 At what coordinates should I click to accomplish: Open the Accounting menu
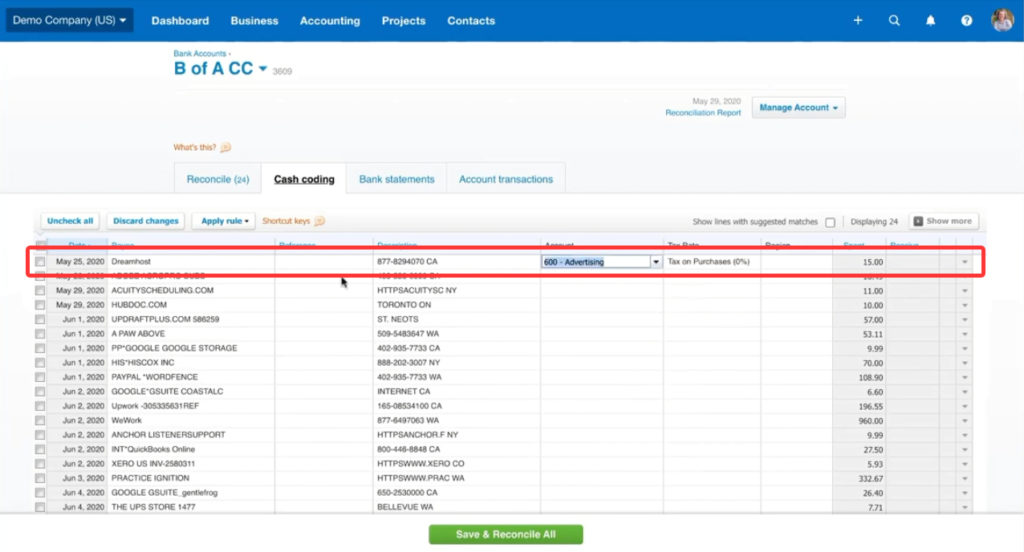pos(330,20)
